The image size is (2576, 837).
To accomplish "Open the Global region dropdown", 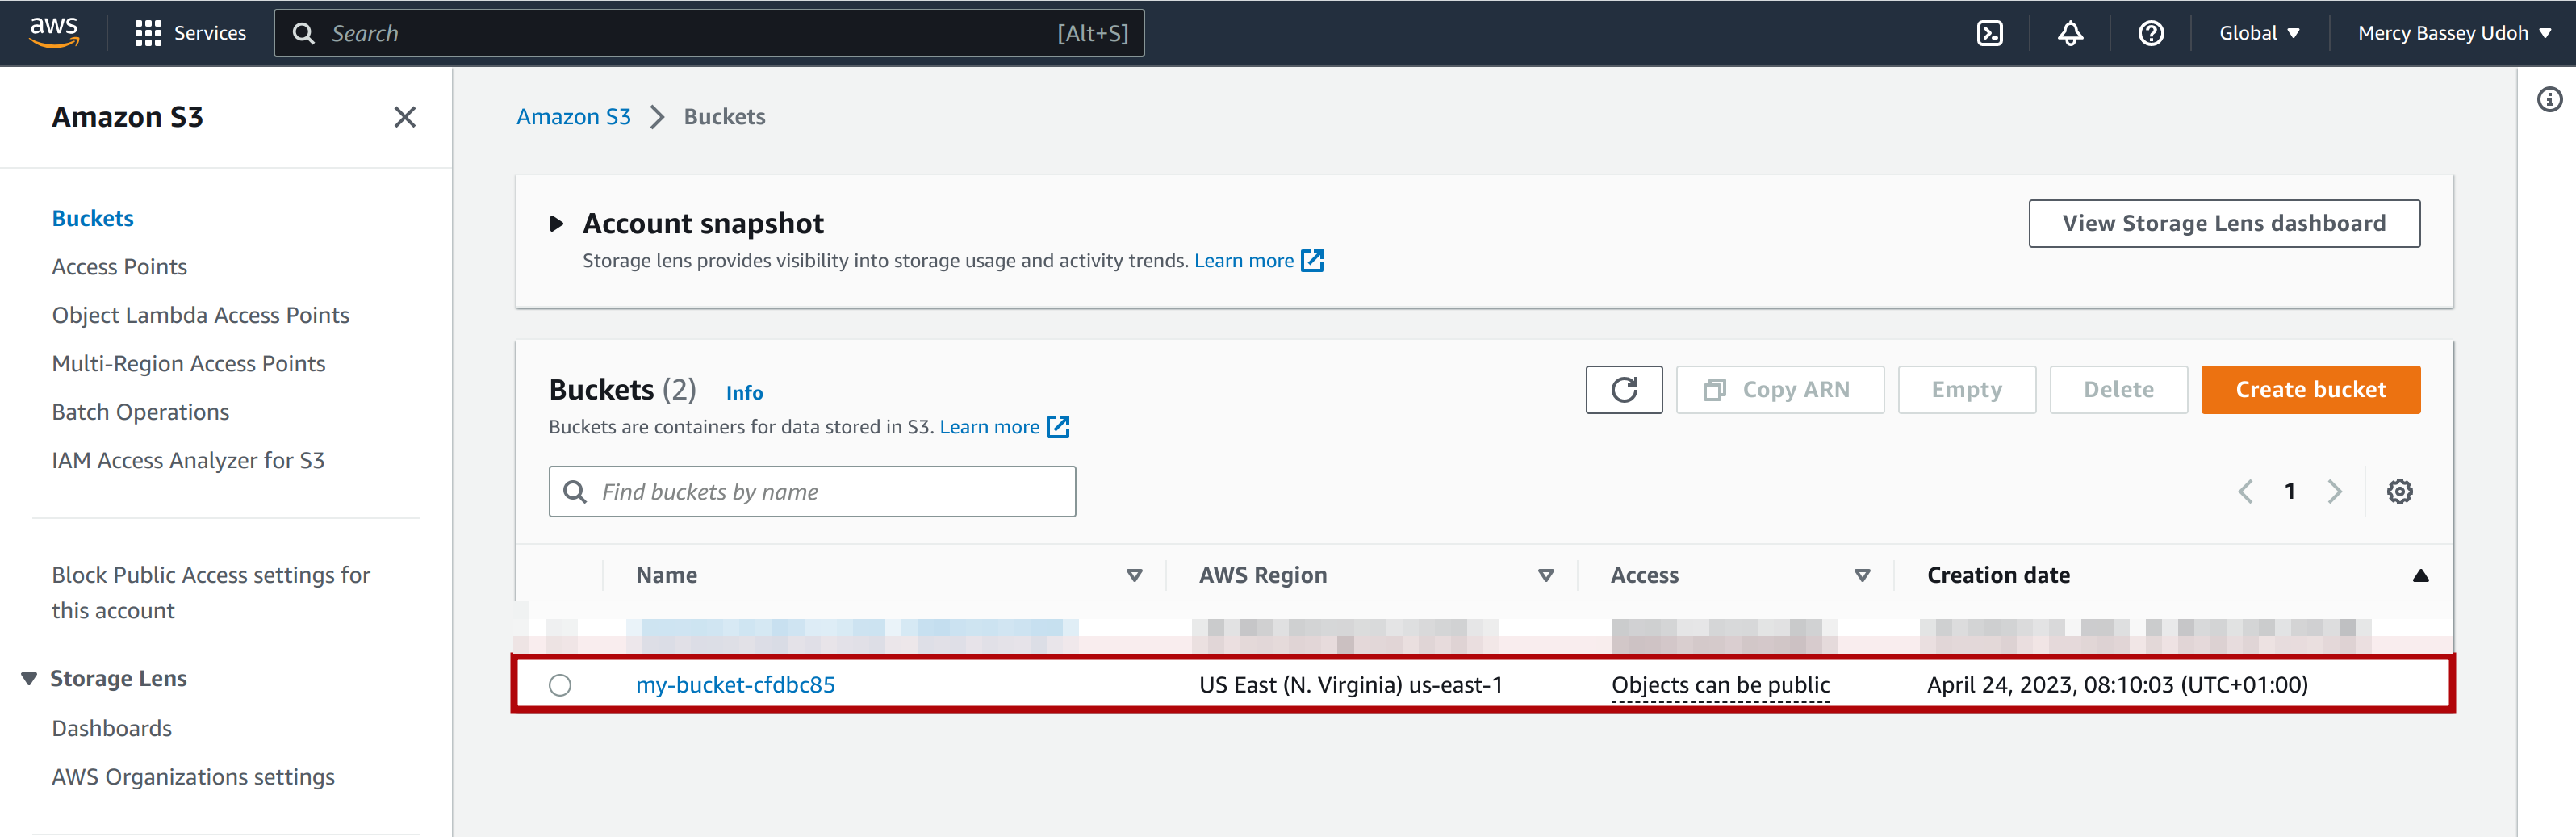I will pyautogui.click(x=2258, y=33).
